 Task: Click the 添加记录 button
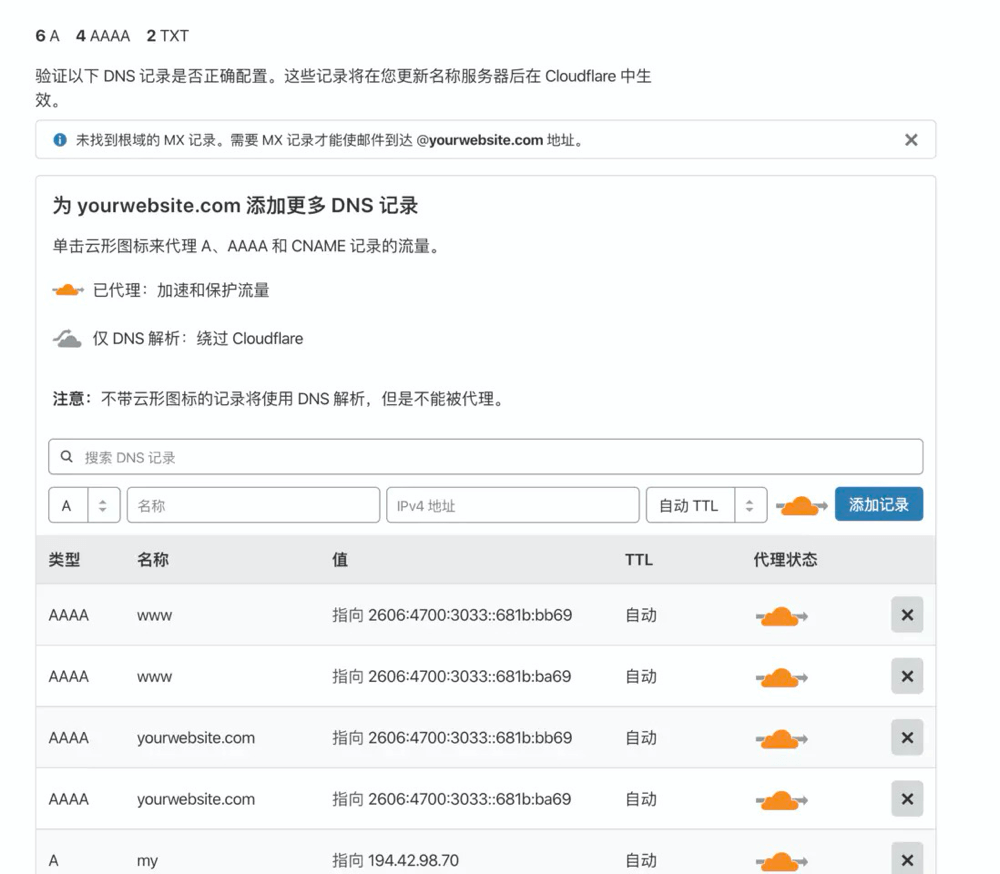879,505
